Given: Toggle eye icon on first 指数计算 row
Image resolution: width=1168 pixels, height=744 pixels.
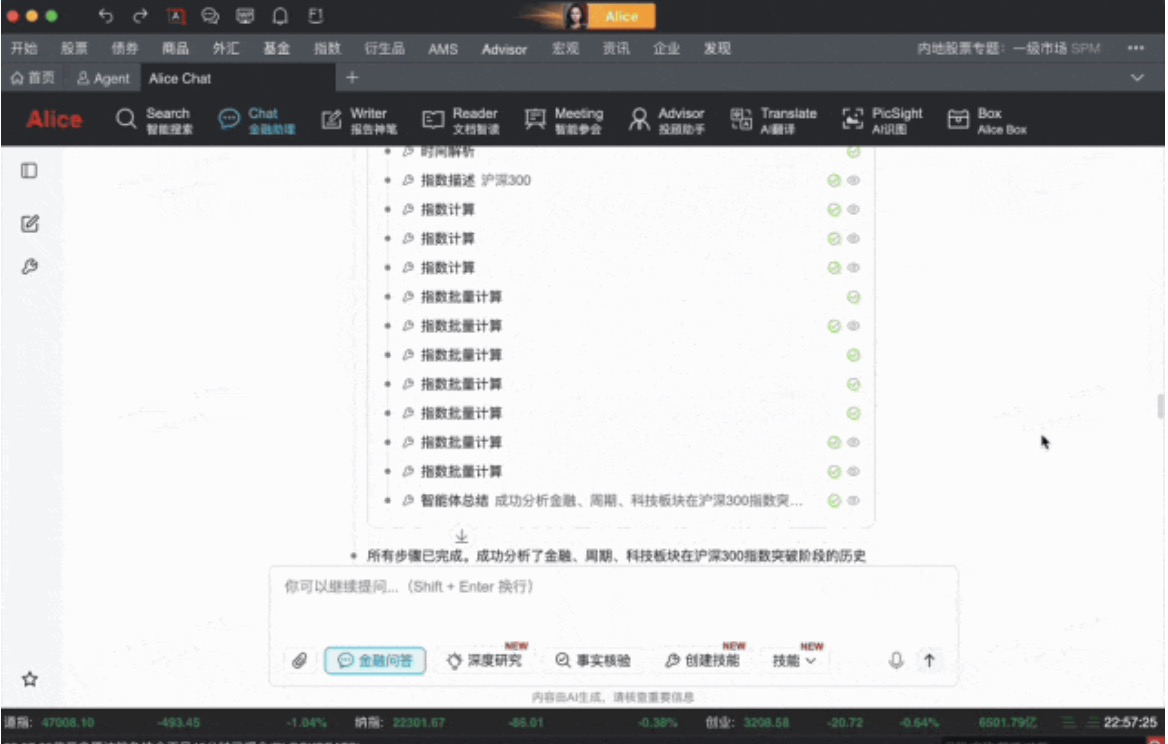Looking at the screenshot, I should coord(854,209).
